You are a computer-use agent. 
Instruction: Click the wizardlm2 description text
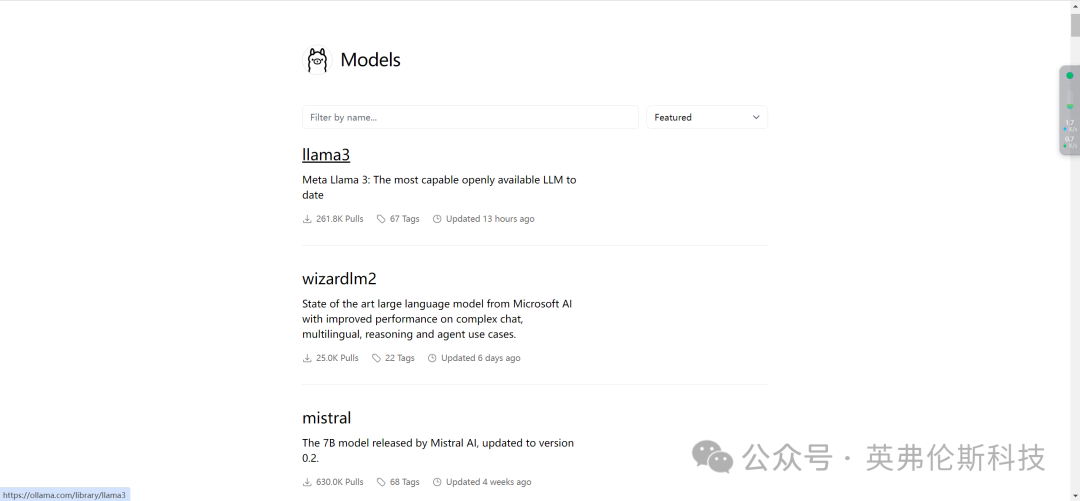tap(437, 319)
